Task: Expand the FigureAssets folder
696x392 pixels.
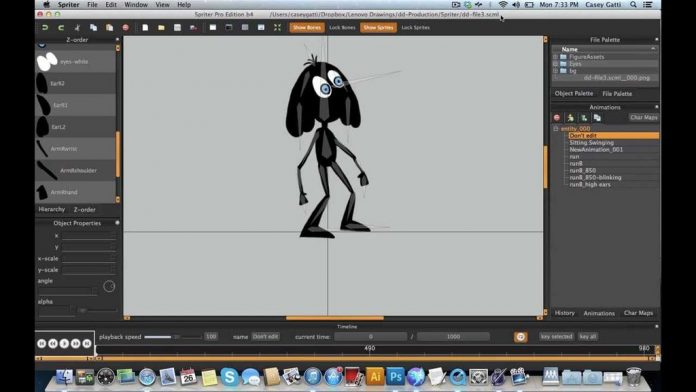Action: [555, 57]
